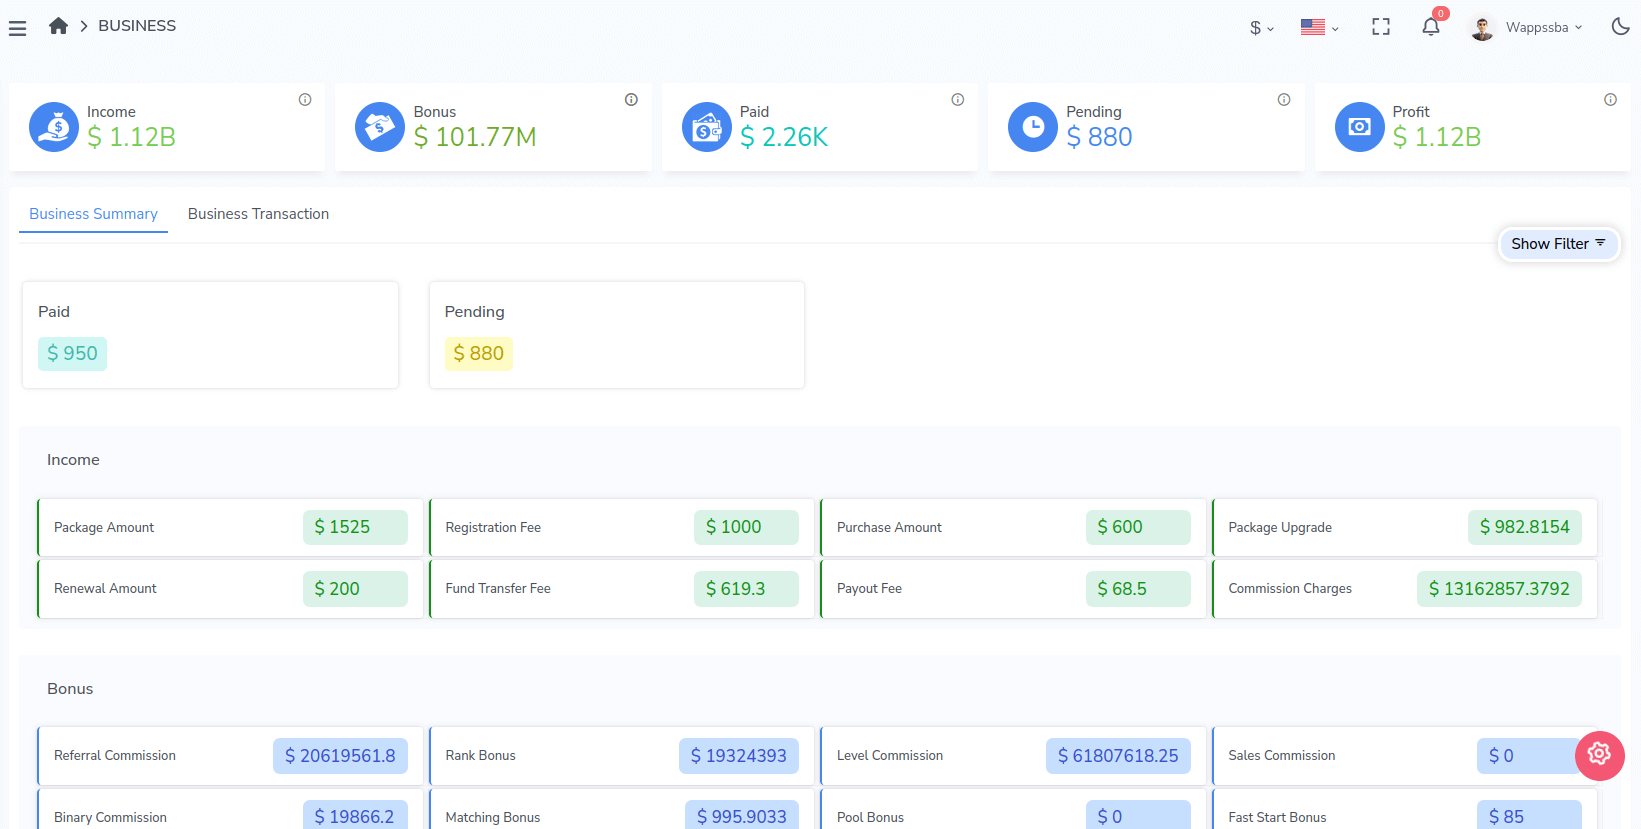Click Level Commission $ 61807618.25 value
This screenshot has width=1641, height=829.
click(1118, 756)
